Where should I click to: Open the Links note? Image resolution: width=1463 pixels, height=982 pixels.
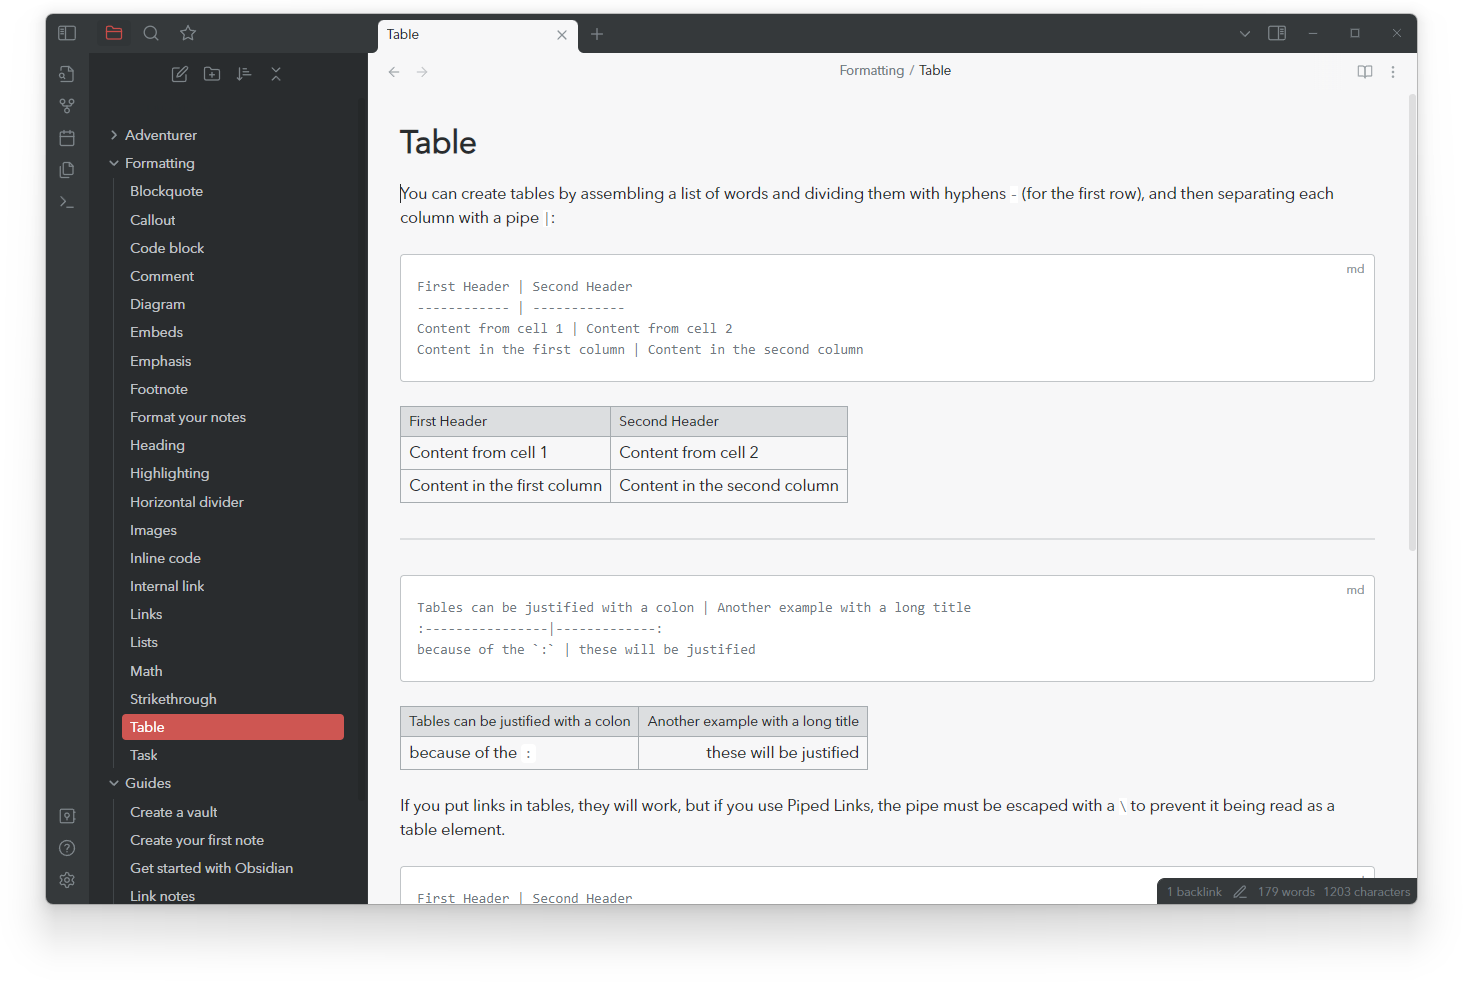pos(146,614)
